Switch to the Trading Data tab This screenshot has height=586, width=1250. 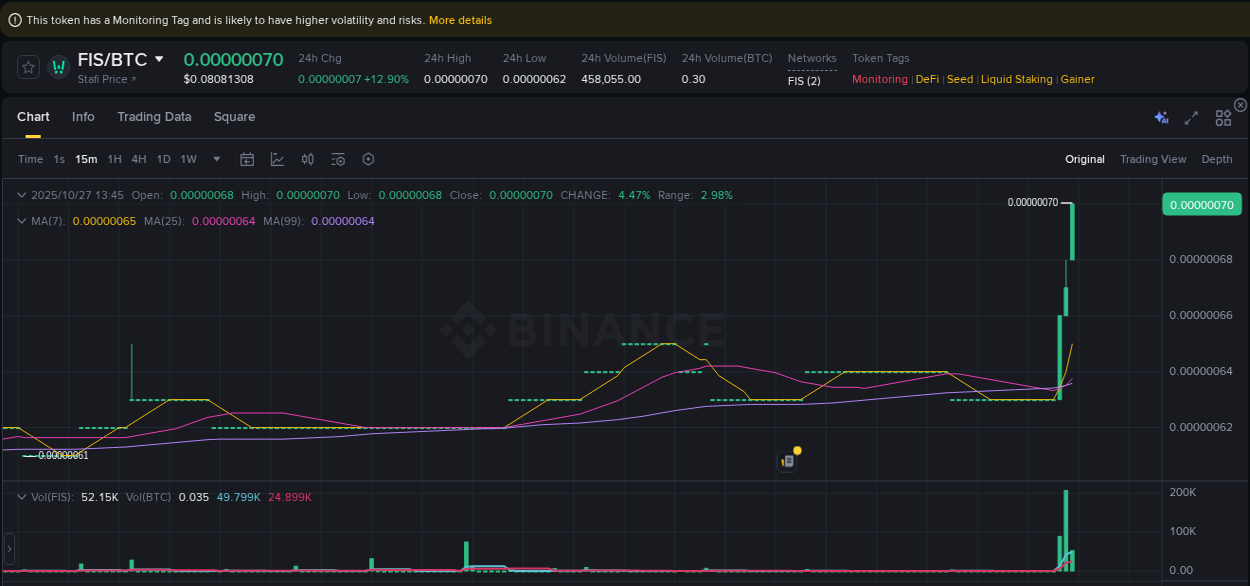[x=154, y=117]
